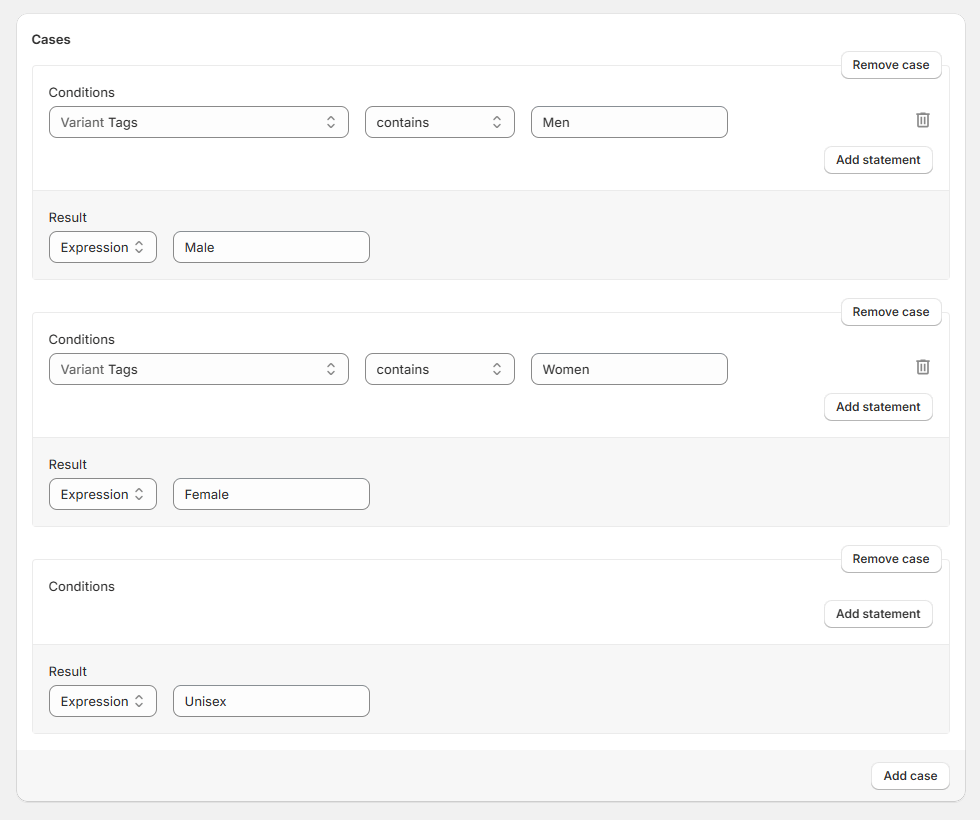Screen dimensions: 980x820
Task: Add a statement to the Women case
Action: pyautogui.click(x=878, y=406)
